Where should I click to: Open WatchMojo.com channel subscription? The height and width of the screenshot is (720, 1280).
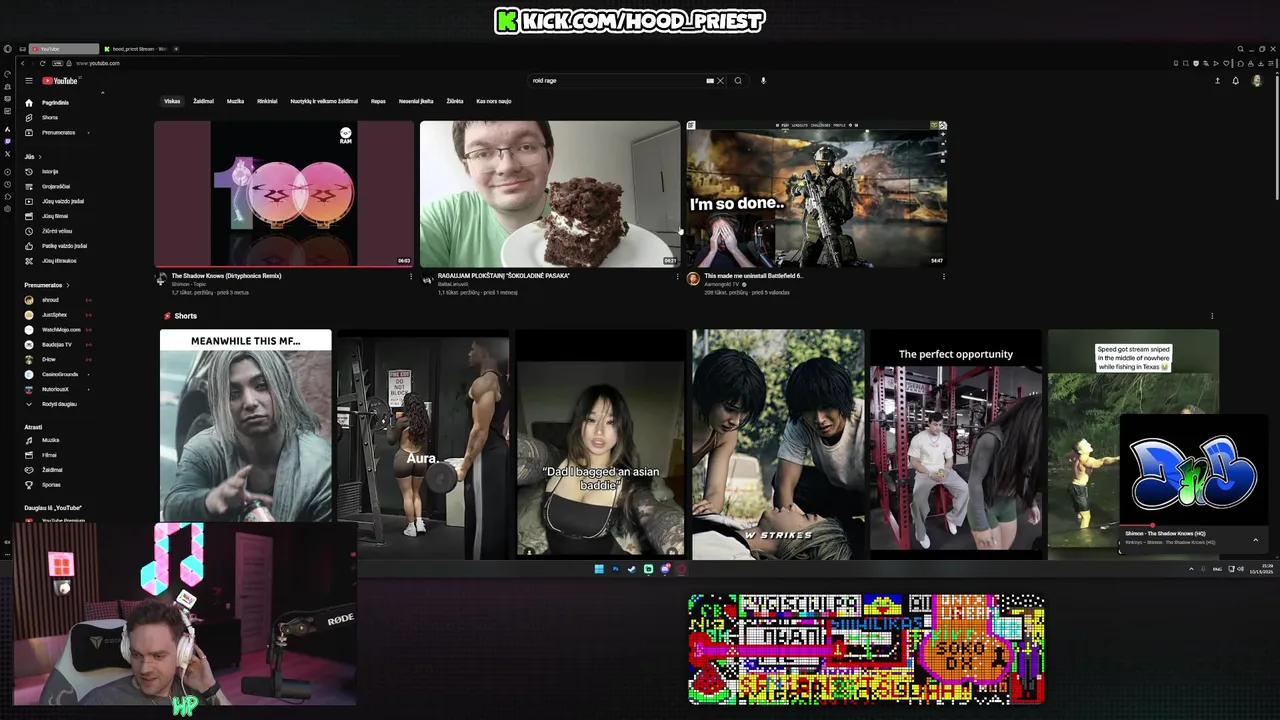pyautogui.click(x=60, y=330)
